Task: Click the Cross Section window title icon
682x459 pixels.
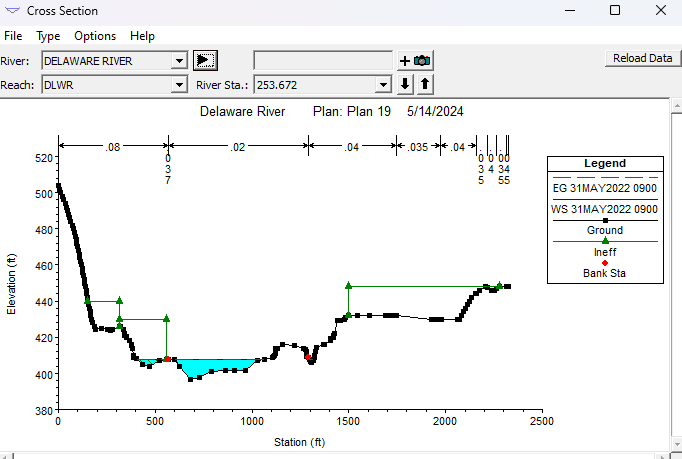Action: tap(12, 10)
